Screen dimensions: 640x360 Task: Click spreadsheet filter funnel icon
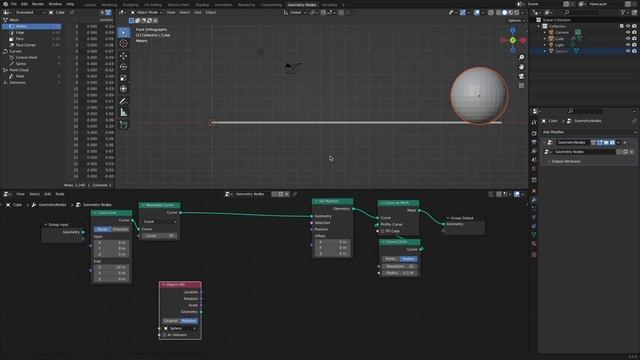pos(108,13)
